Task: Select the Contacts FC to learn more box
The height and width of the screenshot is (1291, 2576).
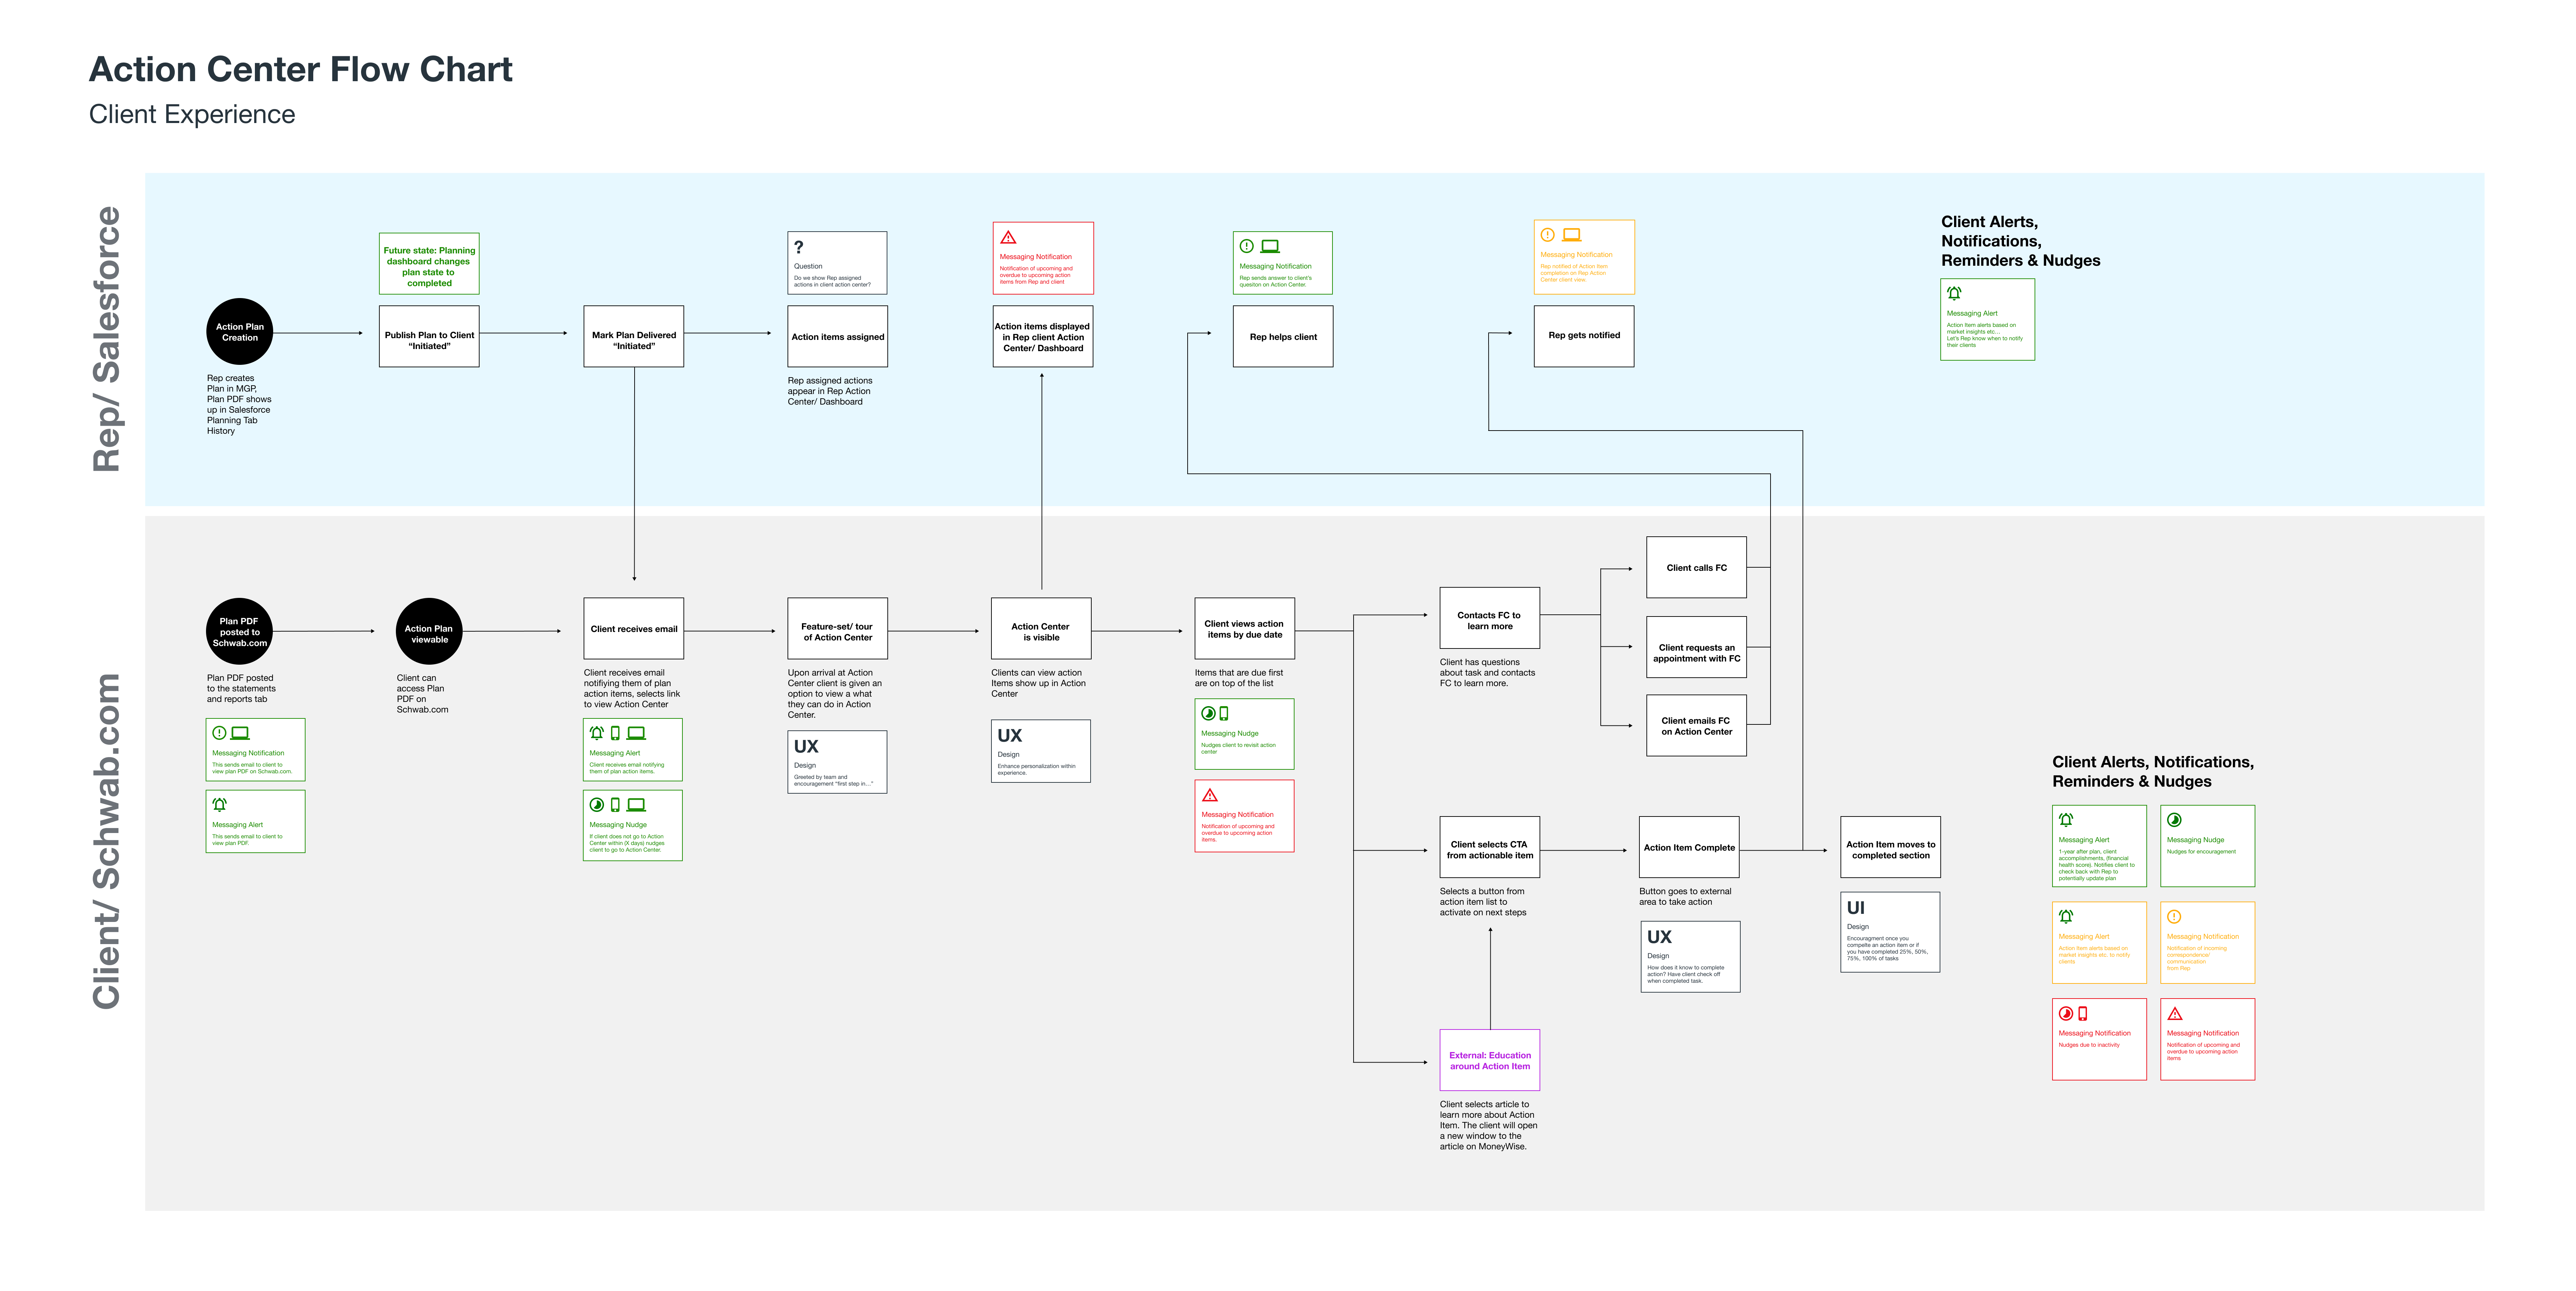Action: [1490, 618]
